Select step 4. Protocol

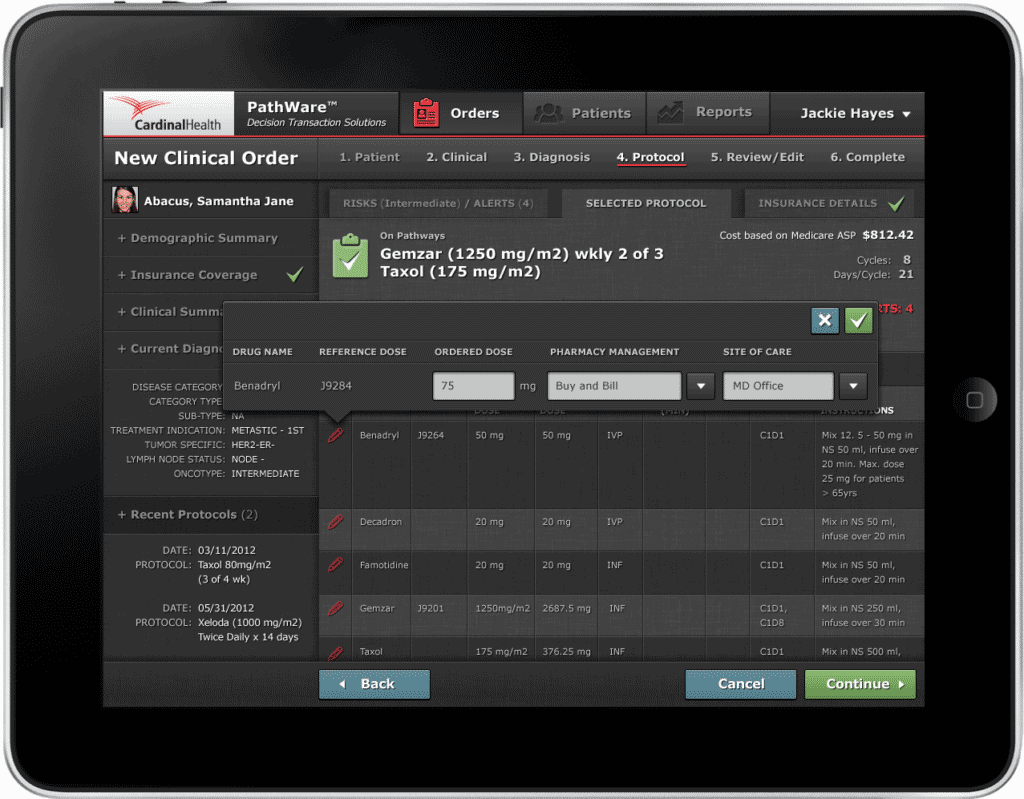pos(650,157)
